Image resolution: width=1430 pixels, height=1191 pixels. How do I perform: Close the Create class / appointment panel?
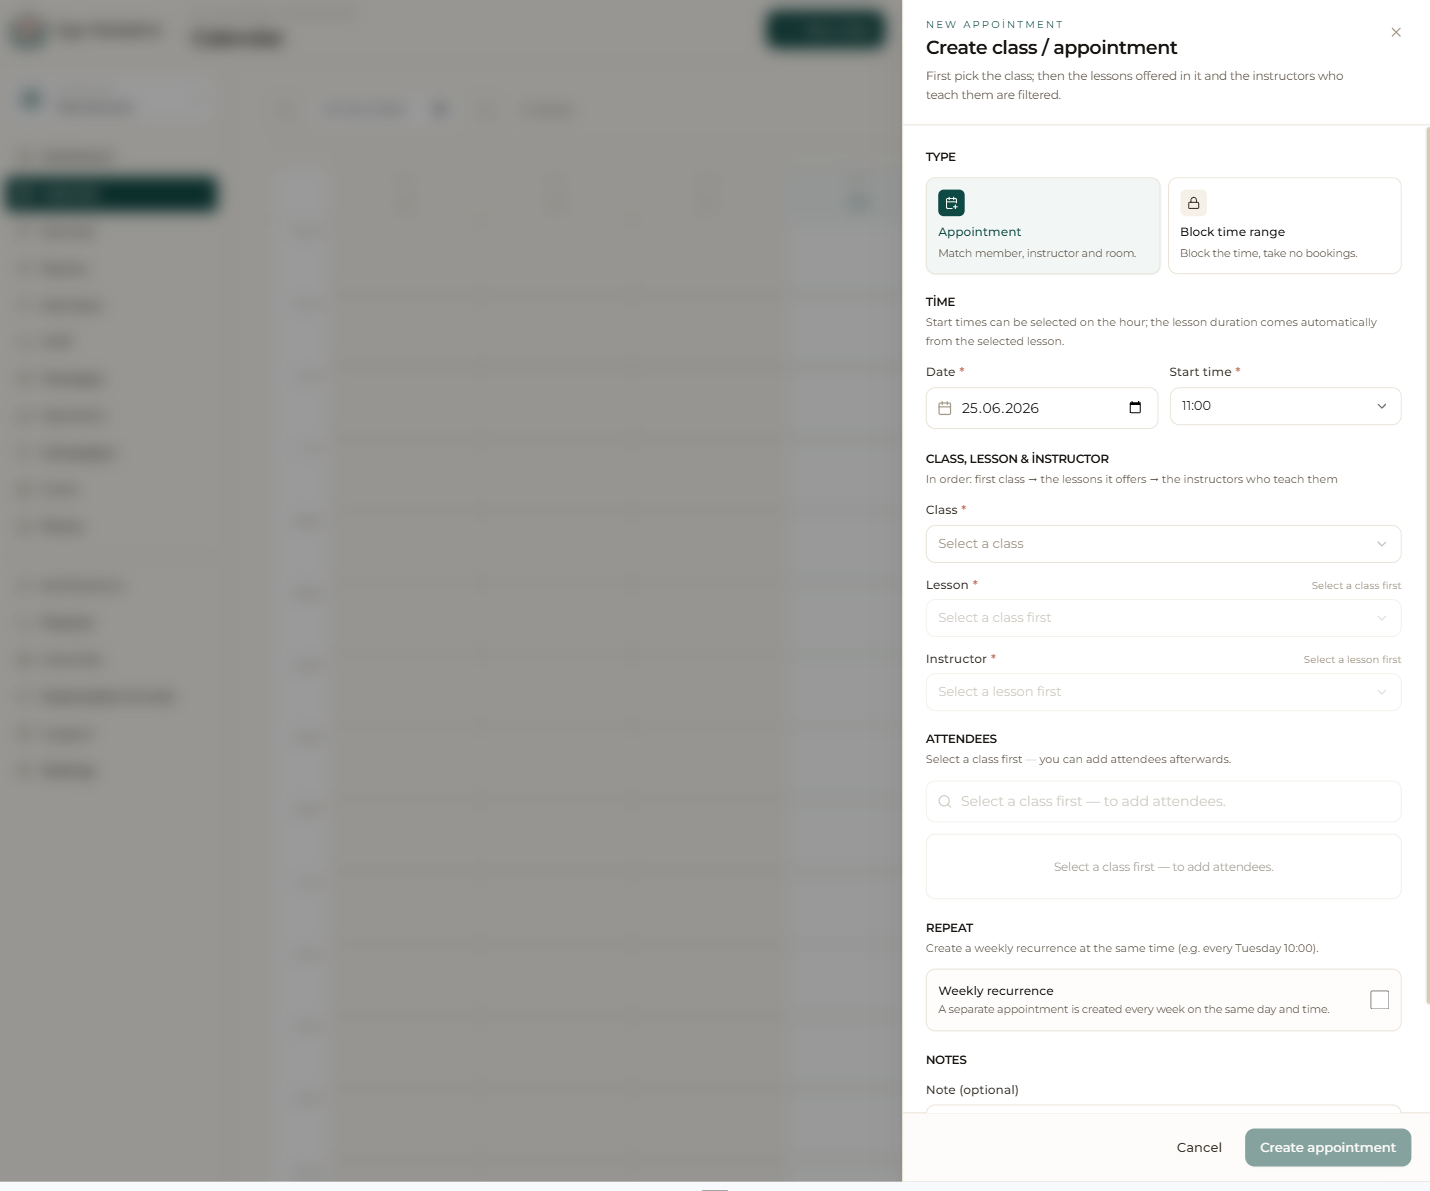(1395, 33)
